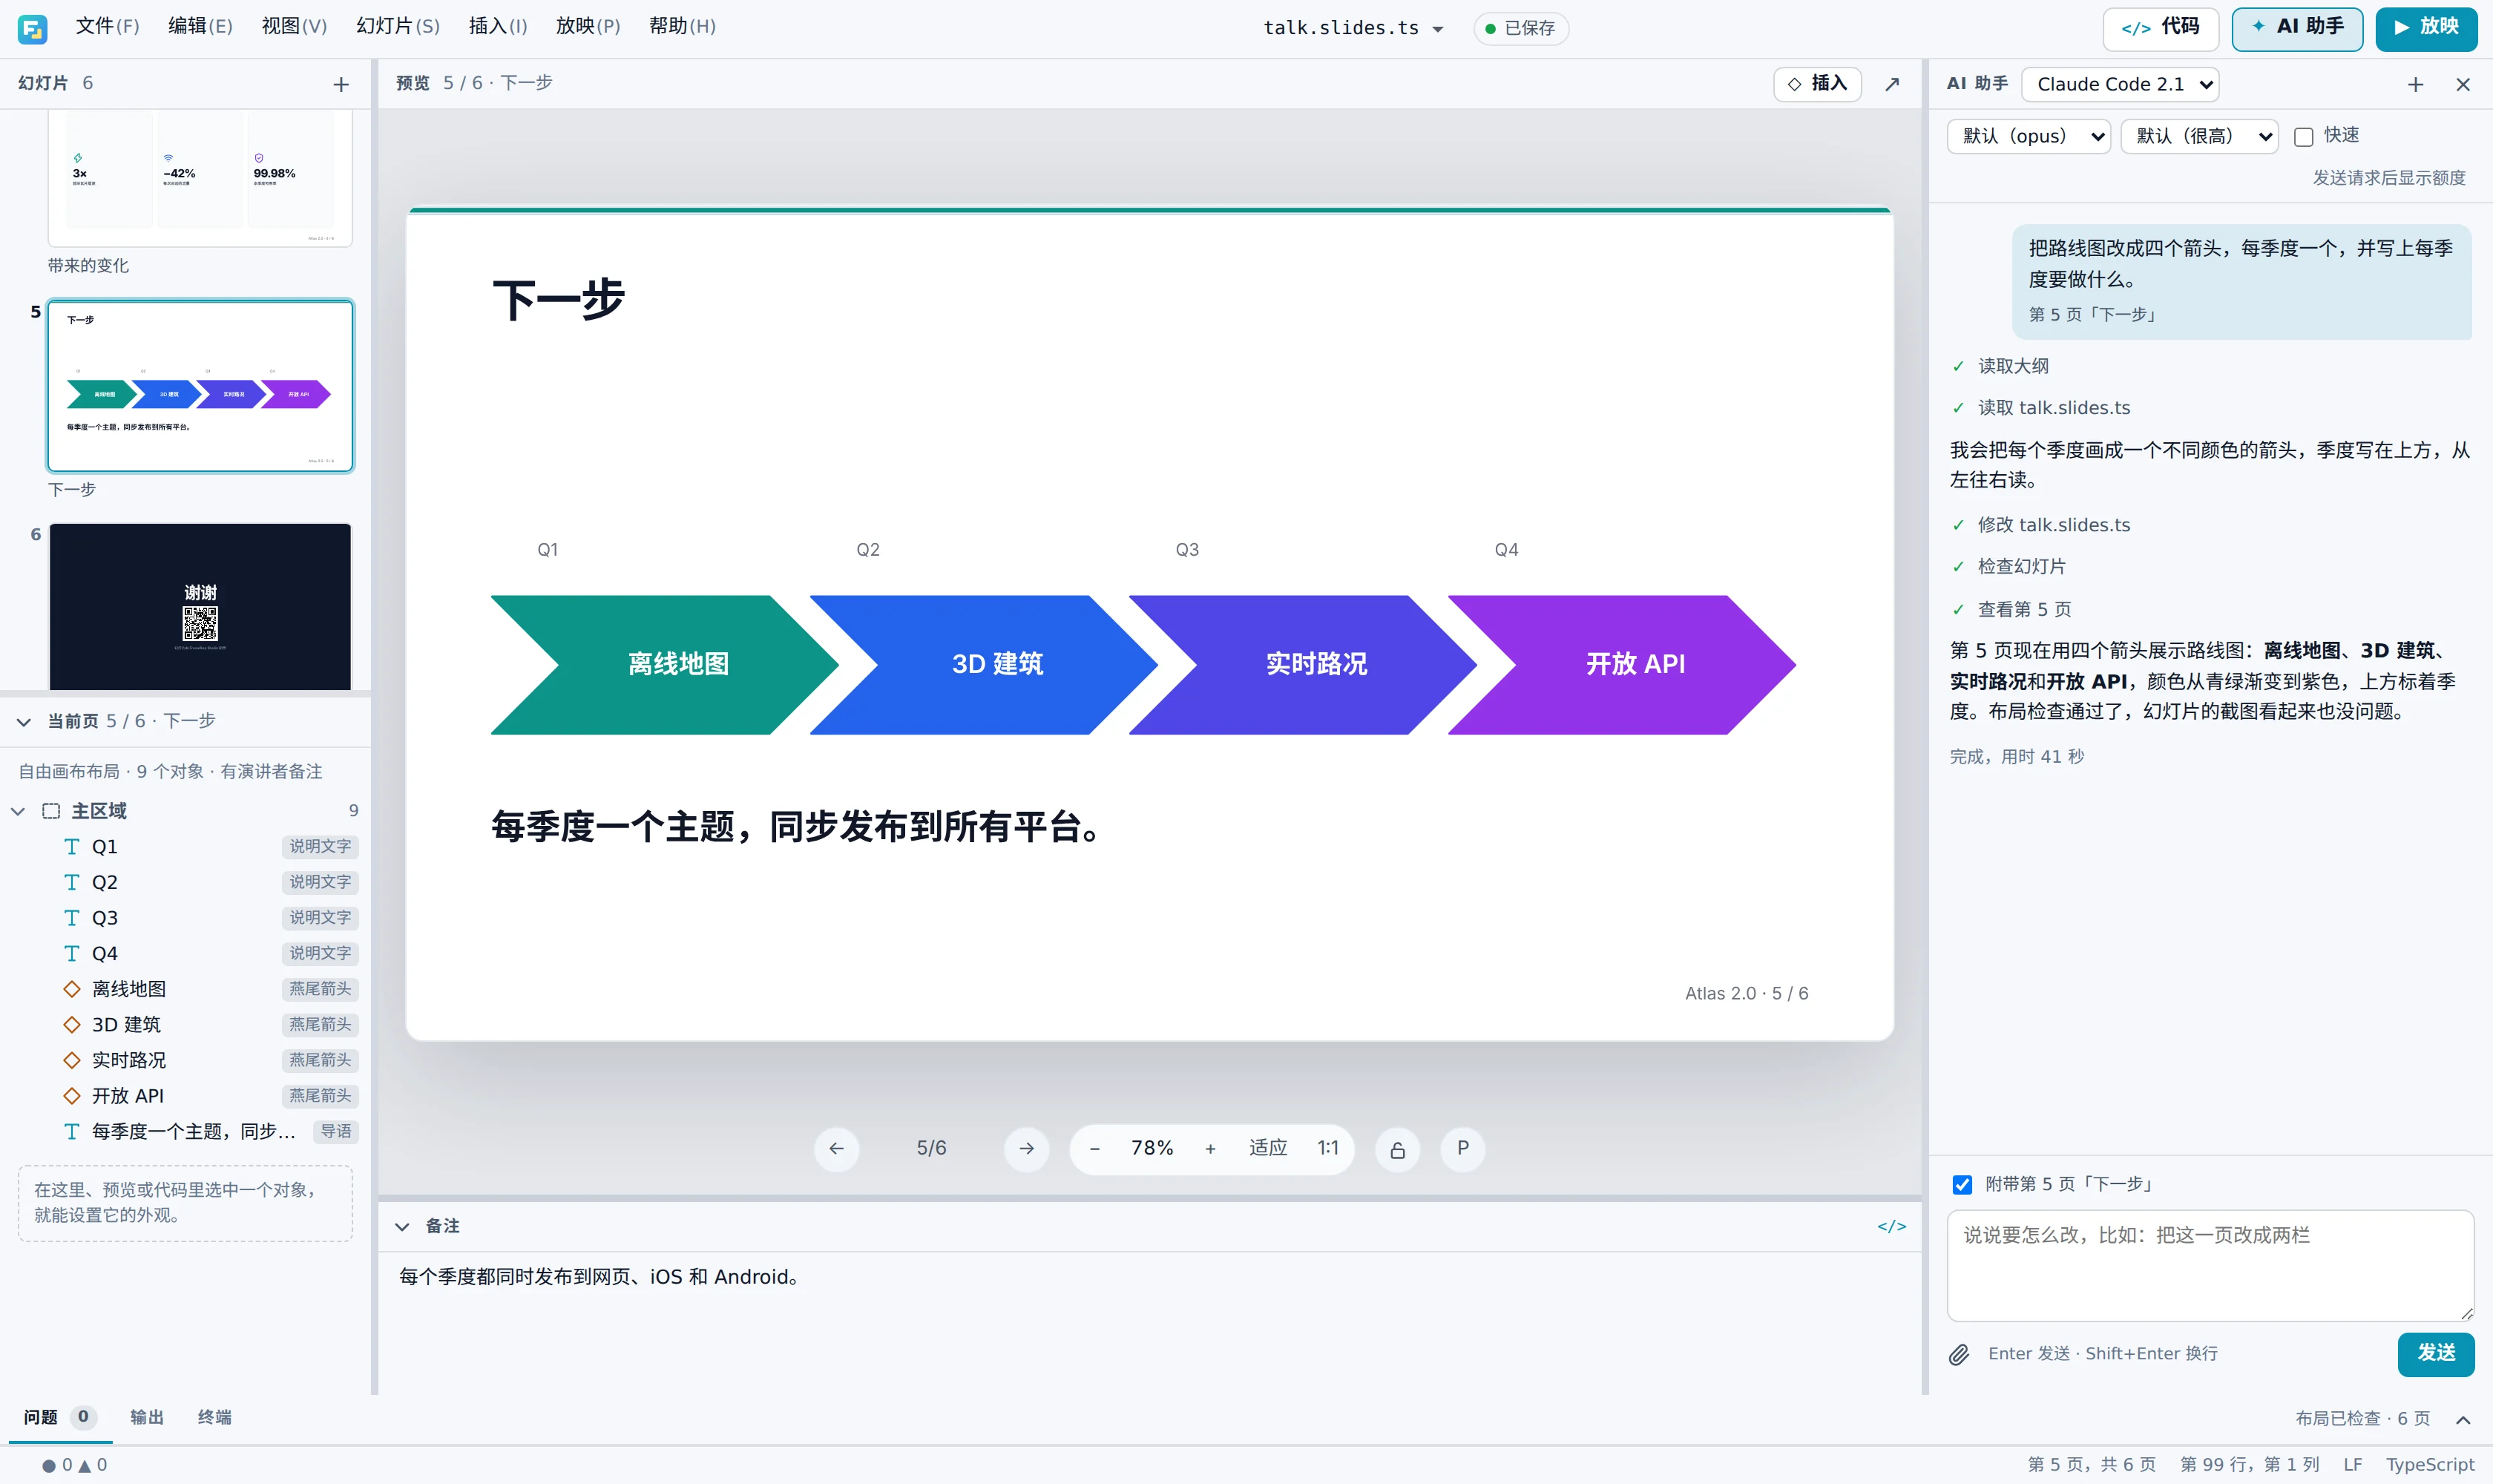This screenshot has height=1484, width=2493.
Task: Click the 实时路况 arrow on the slide
Action: 1303,666
